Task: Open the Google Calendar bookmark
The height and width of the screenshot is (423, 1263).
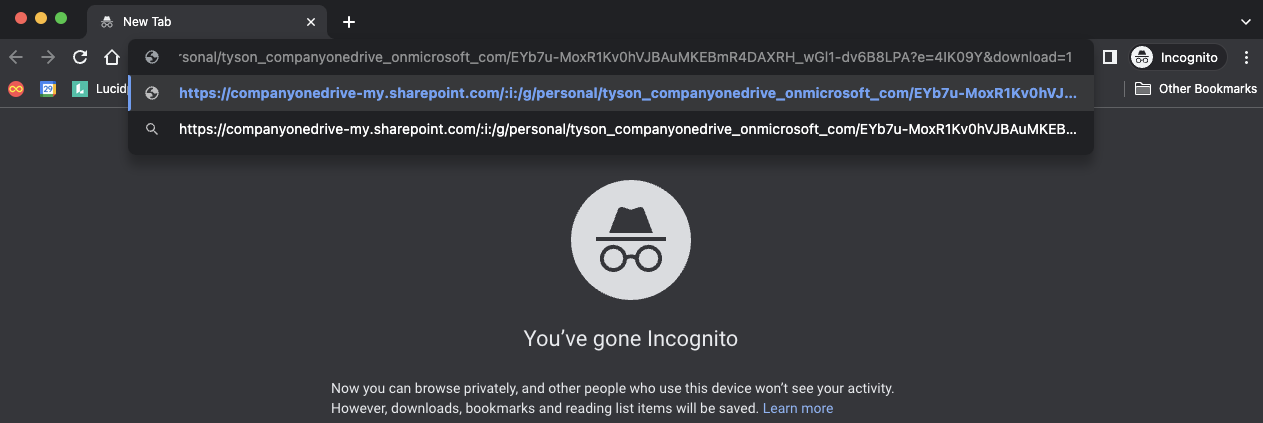Action: point(47,89)
